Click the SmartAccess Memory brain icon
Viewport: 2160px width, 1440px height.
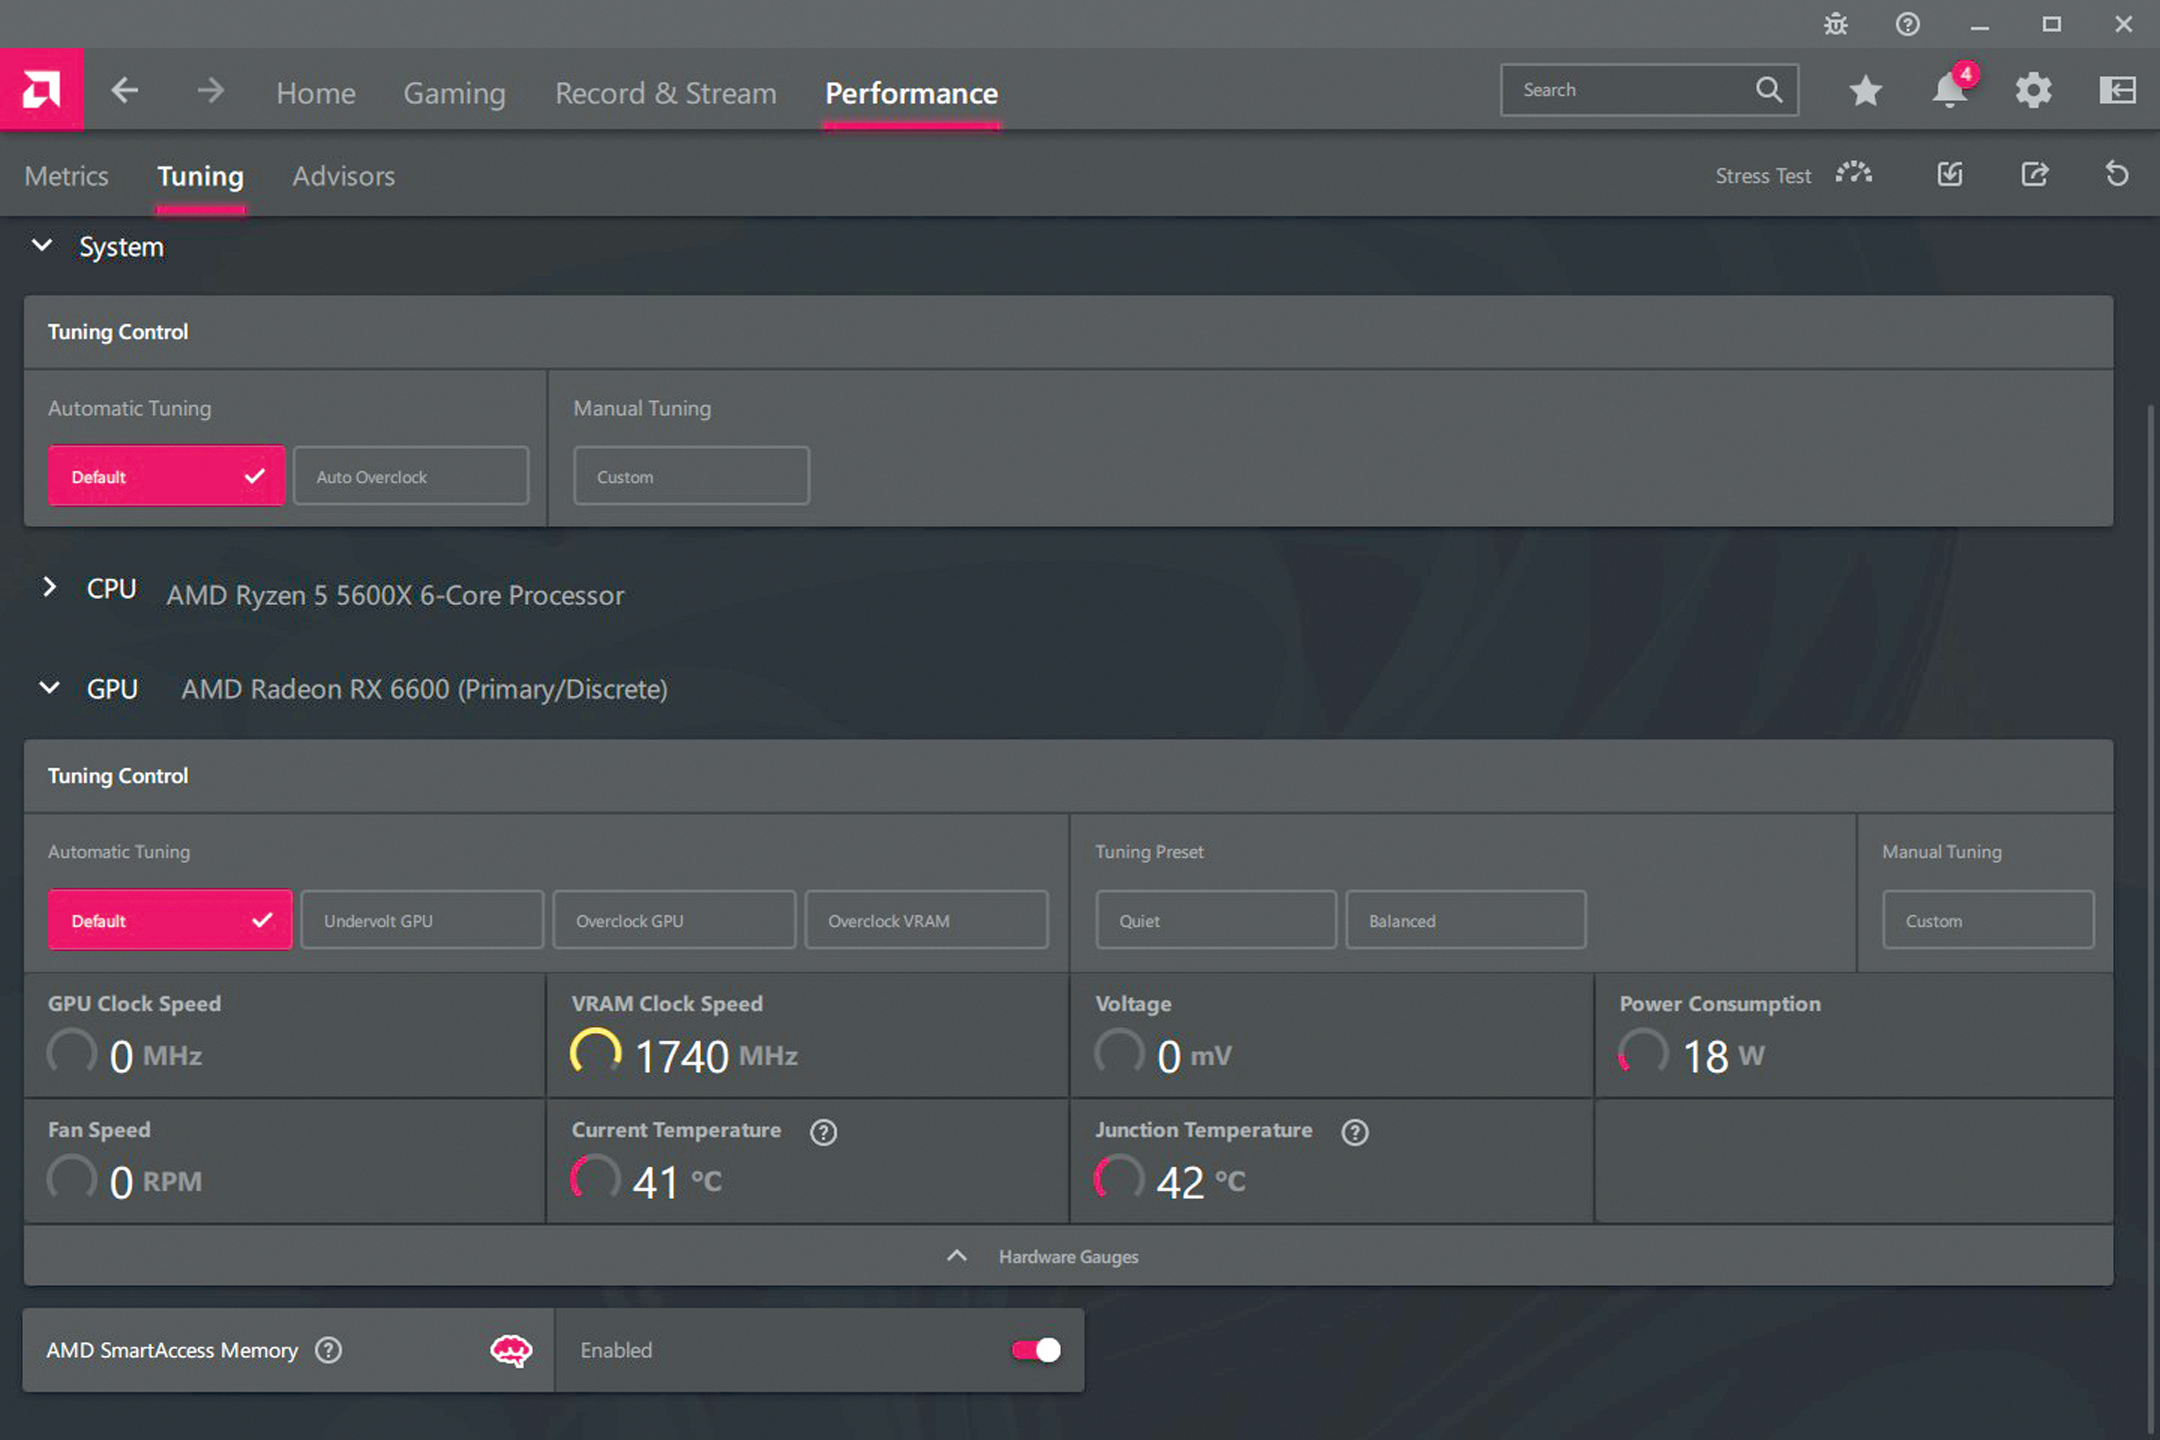coord(511,1351)
